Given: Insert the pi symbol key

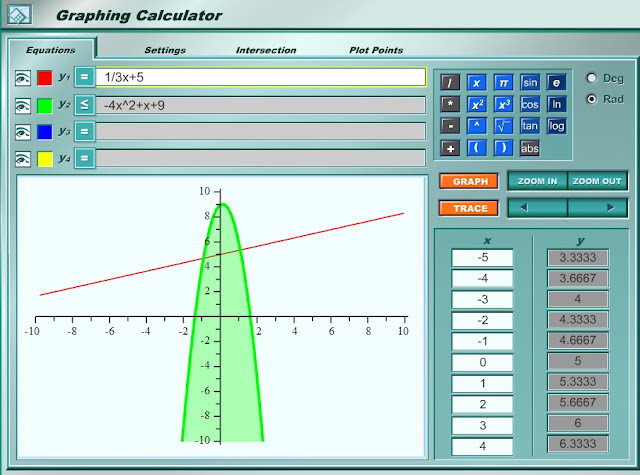Looking at the screenshot, I should tap(503, 83).
